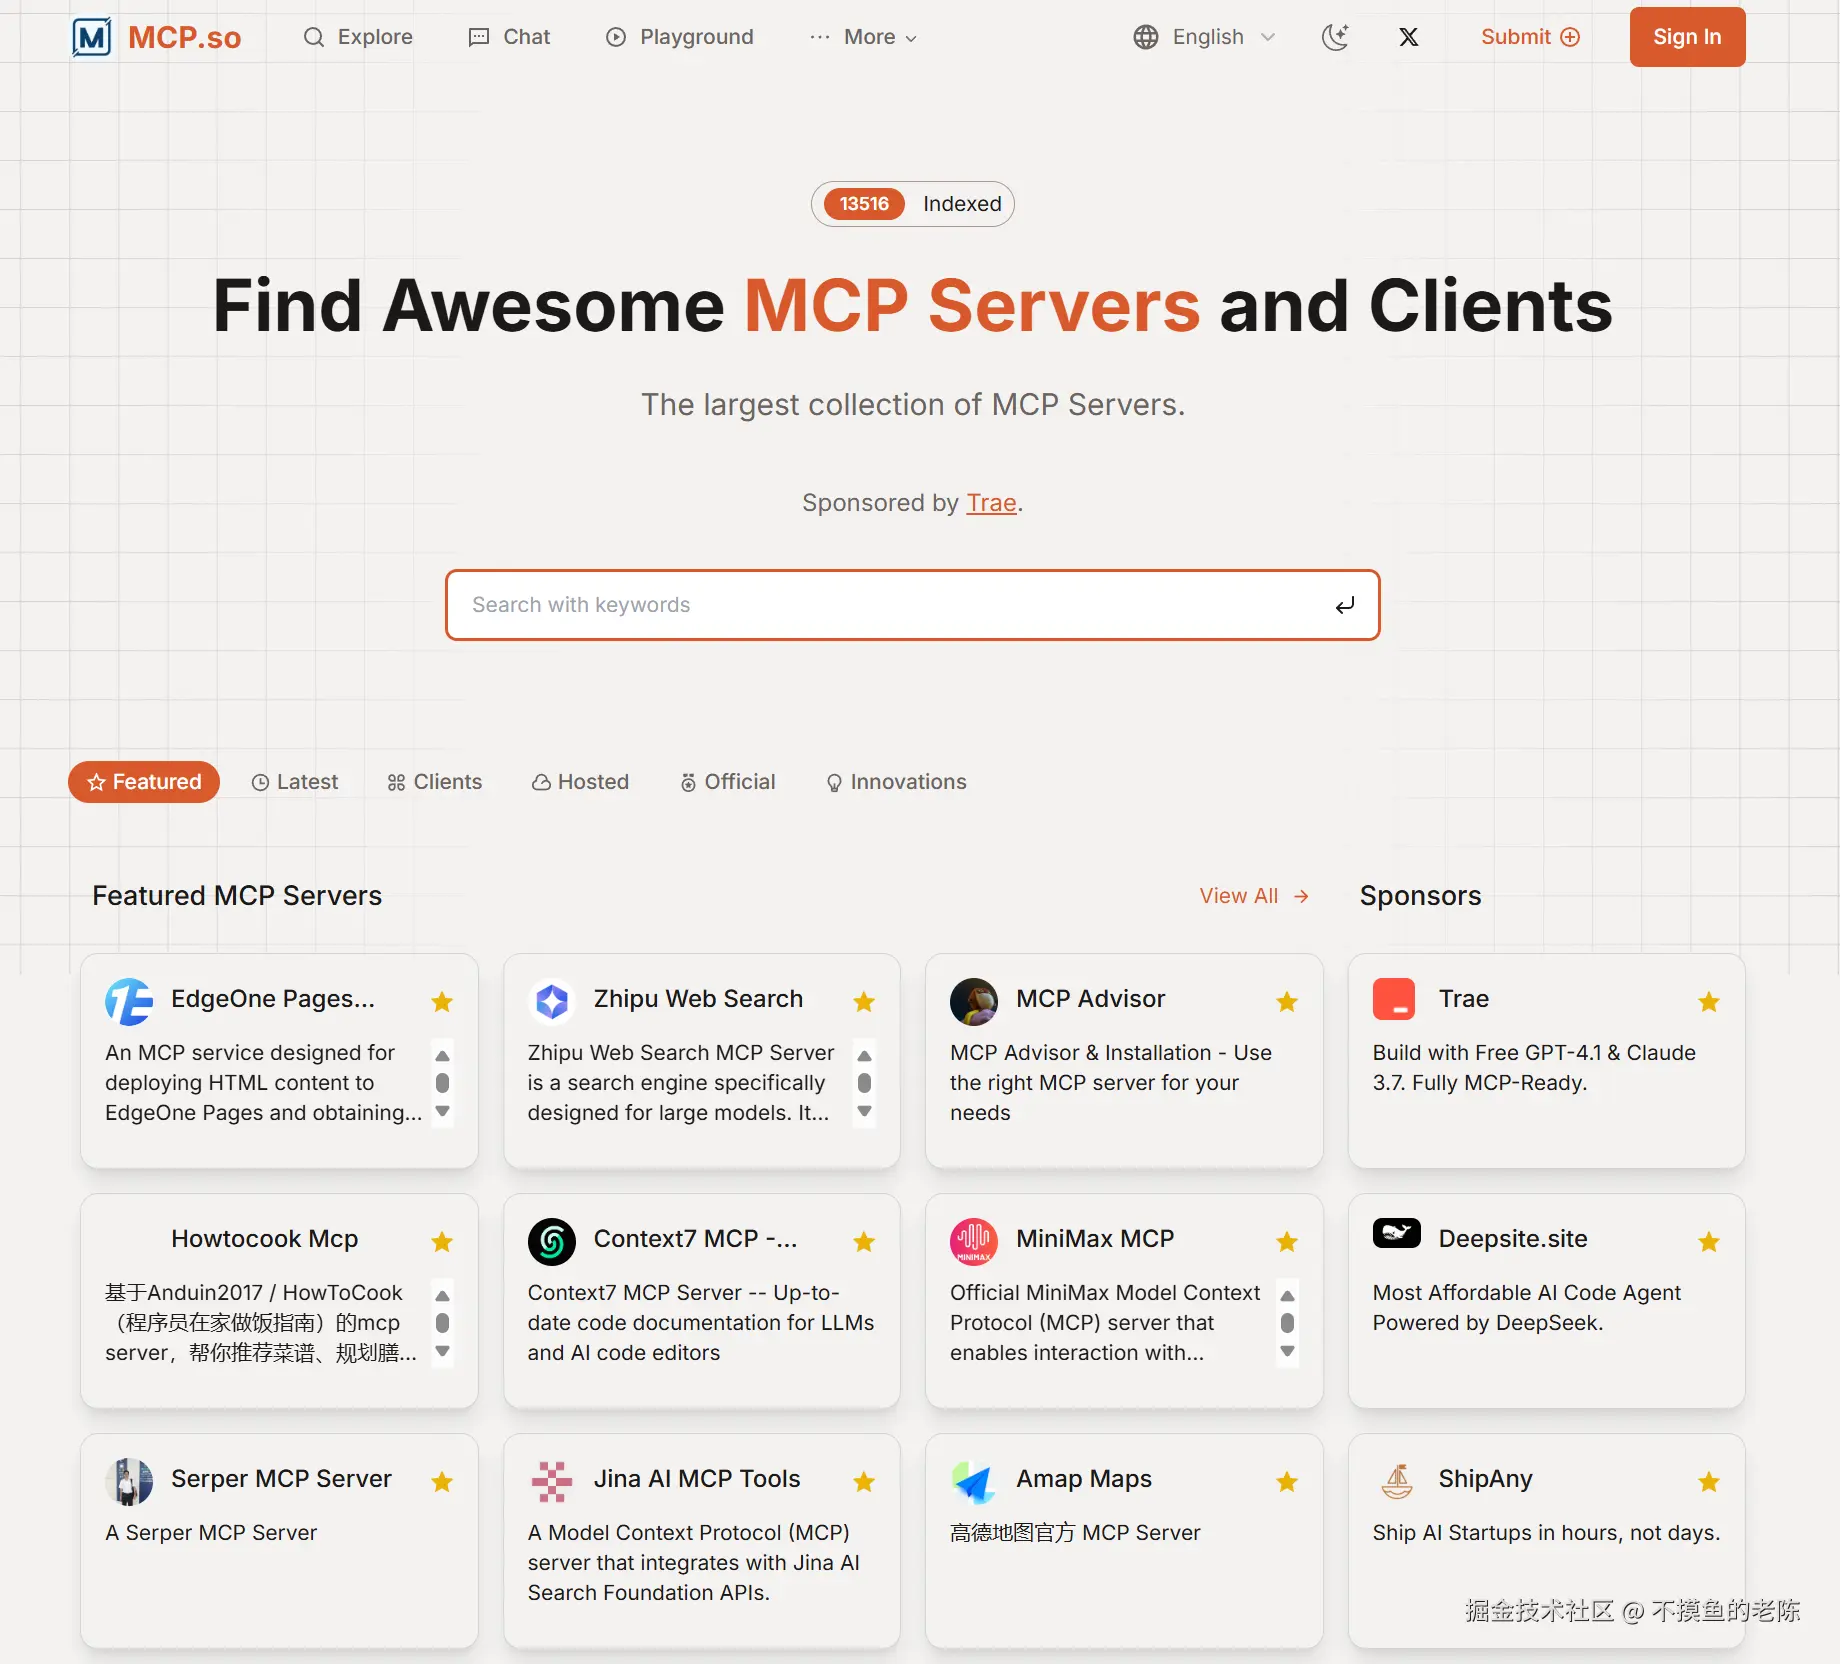Switch to the Official tab

coord(728,782)
